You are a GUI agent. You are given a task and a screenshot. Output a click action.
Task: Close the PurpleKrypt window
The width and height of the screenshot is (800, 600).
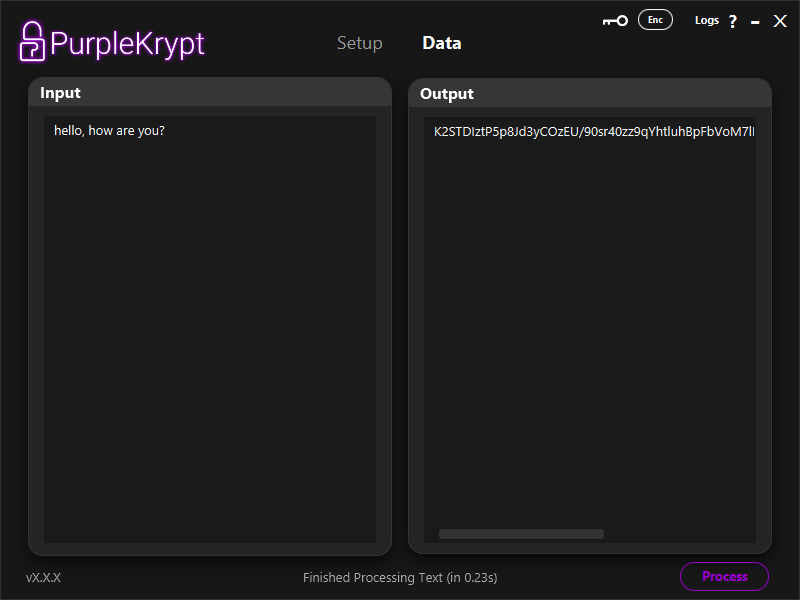[780, 21]
